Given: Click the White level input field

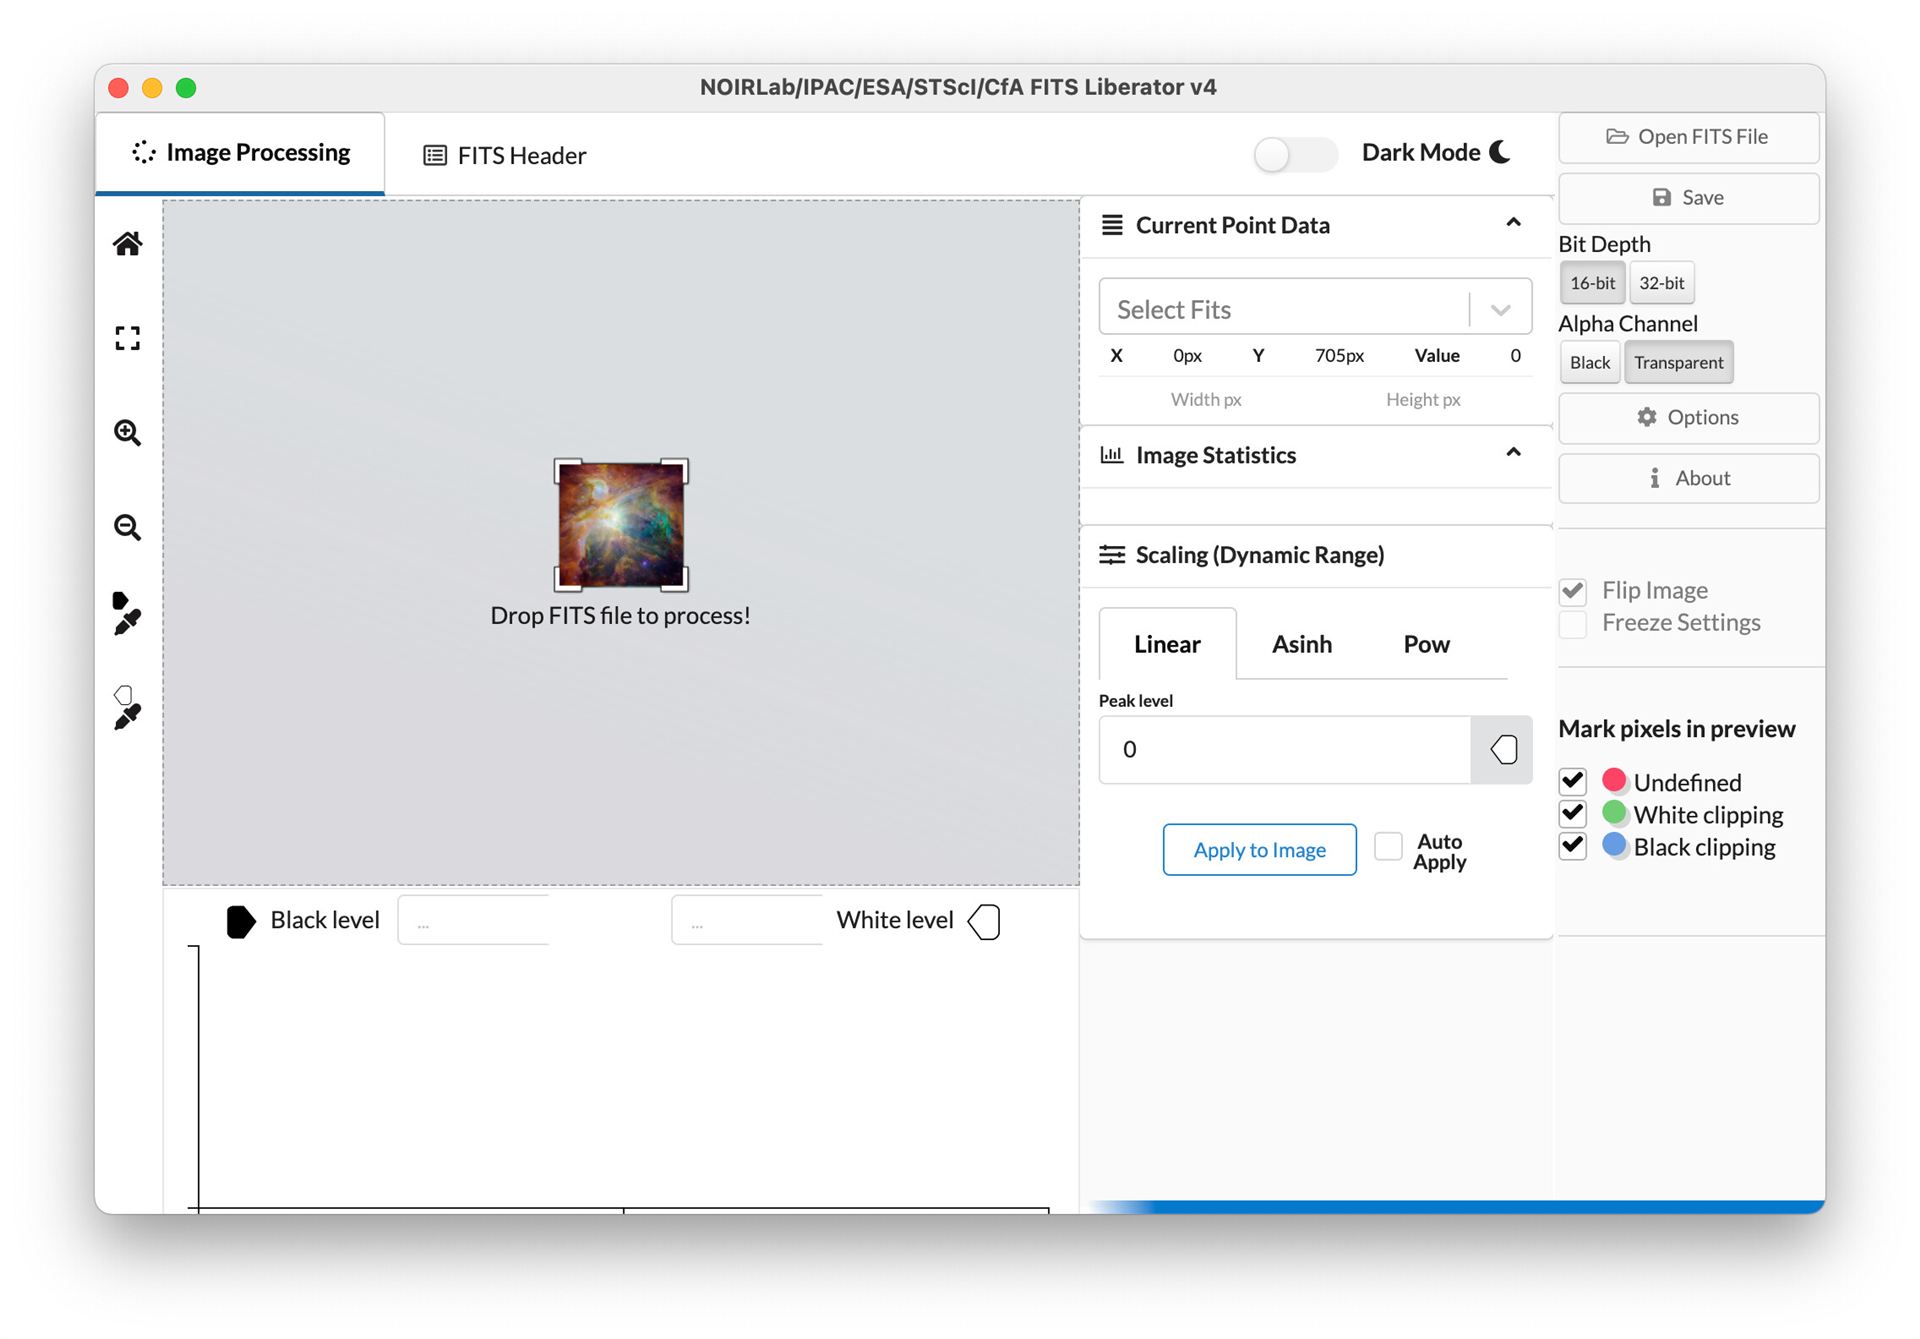Looking at the screenshot, I should point(747,920).
